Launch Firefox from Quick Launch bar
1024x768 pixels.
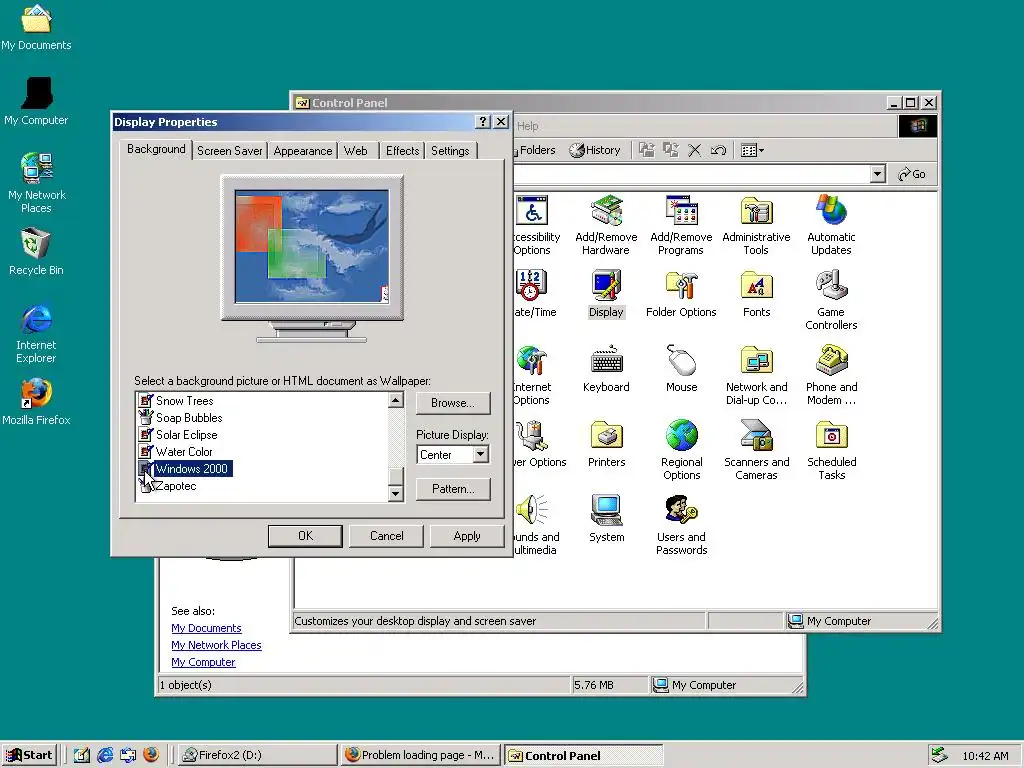pyautogui.click(x=151, y=755)
